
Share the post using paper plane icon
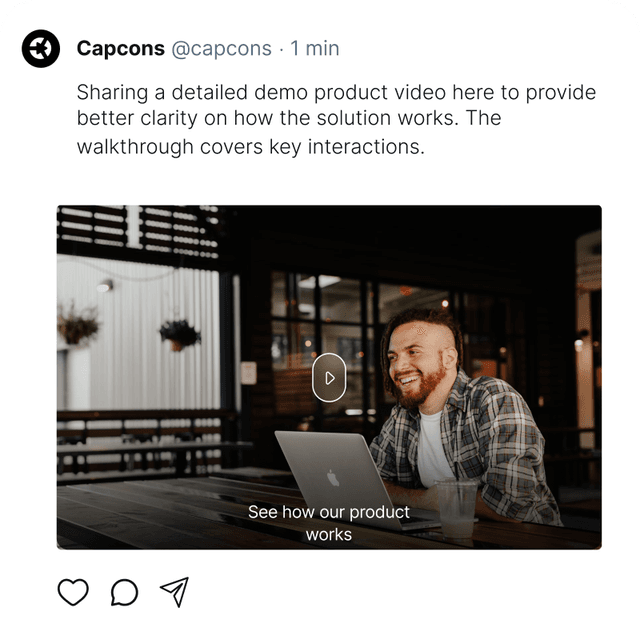(175, 592)
